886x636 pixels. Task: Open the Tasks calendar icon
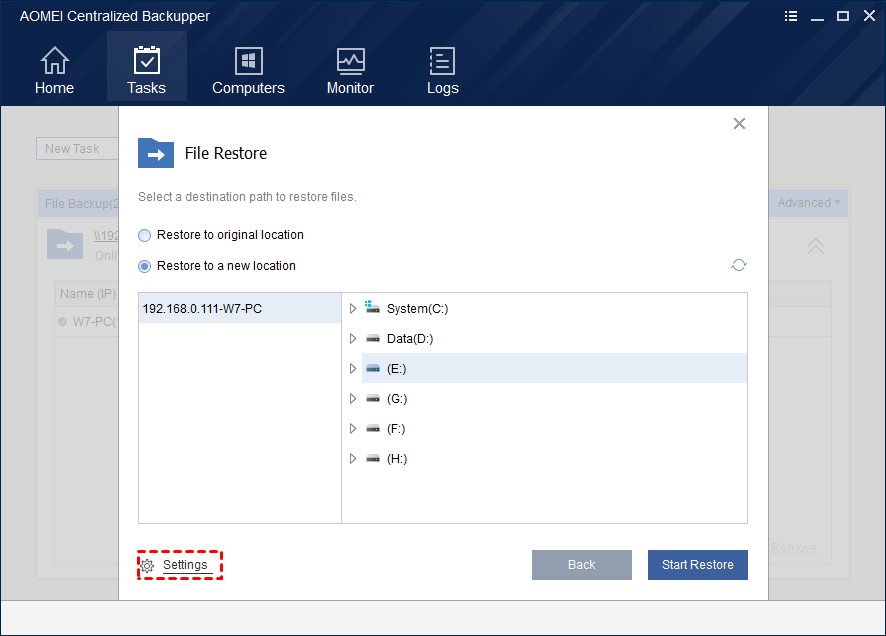coord(146,60)
